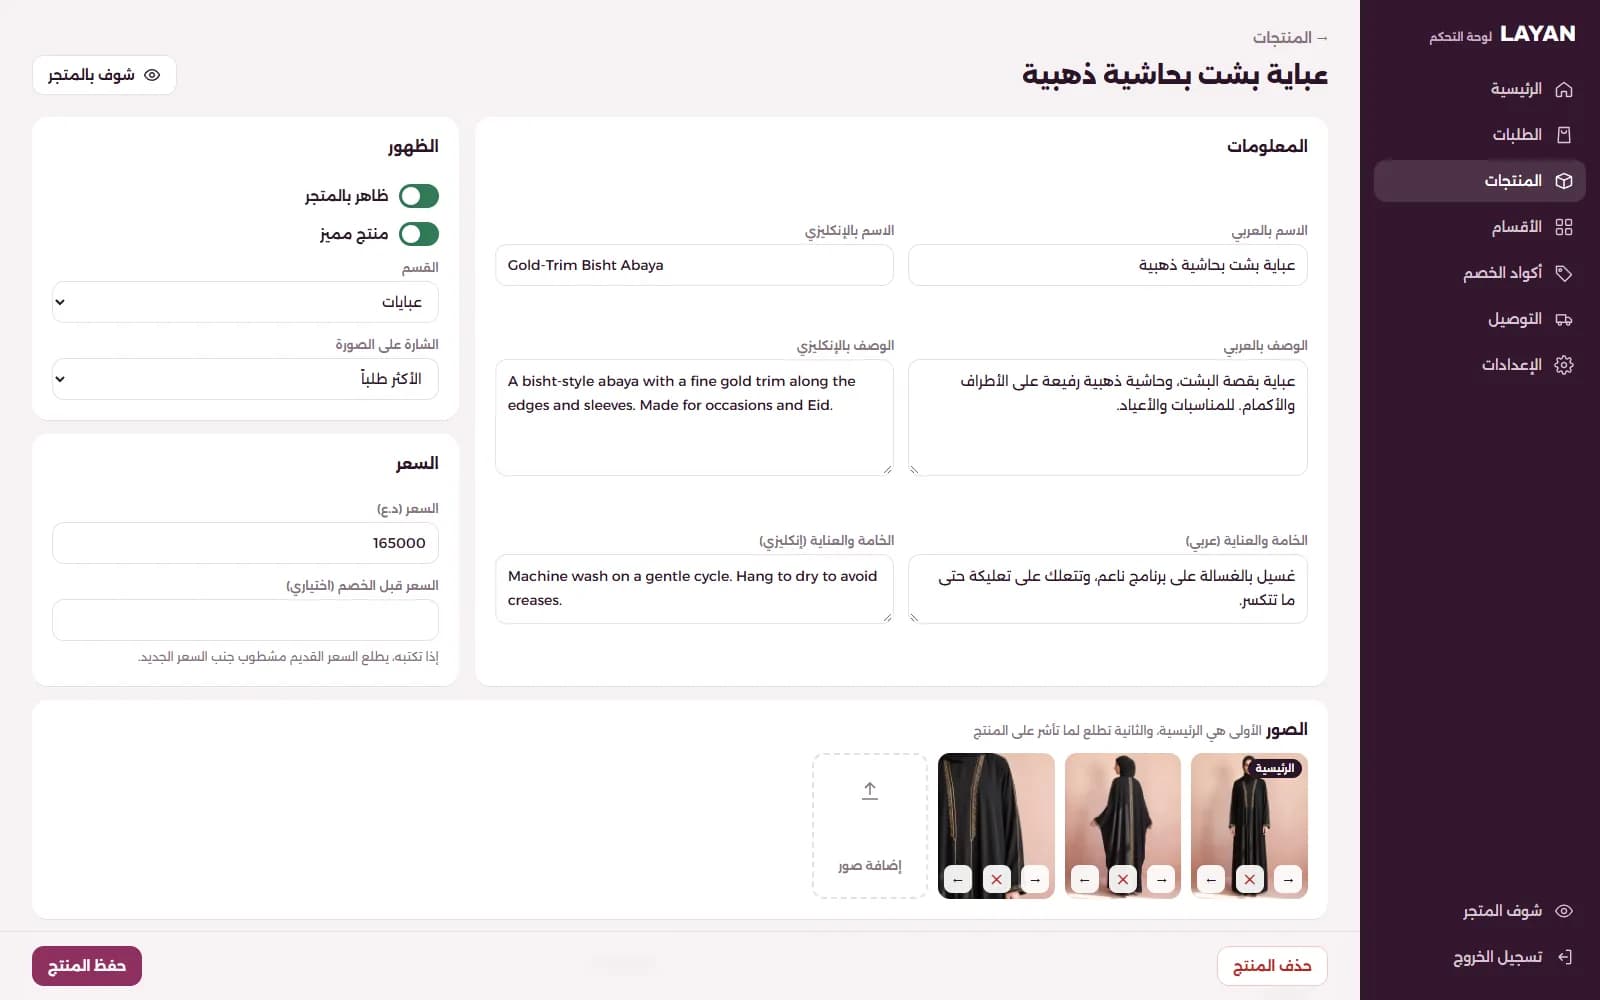Click the English care textarea about machine wash
Viewport: 1600px width, 1000px height.
(x=694, y=589)
